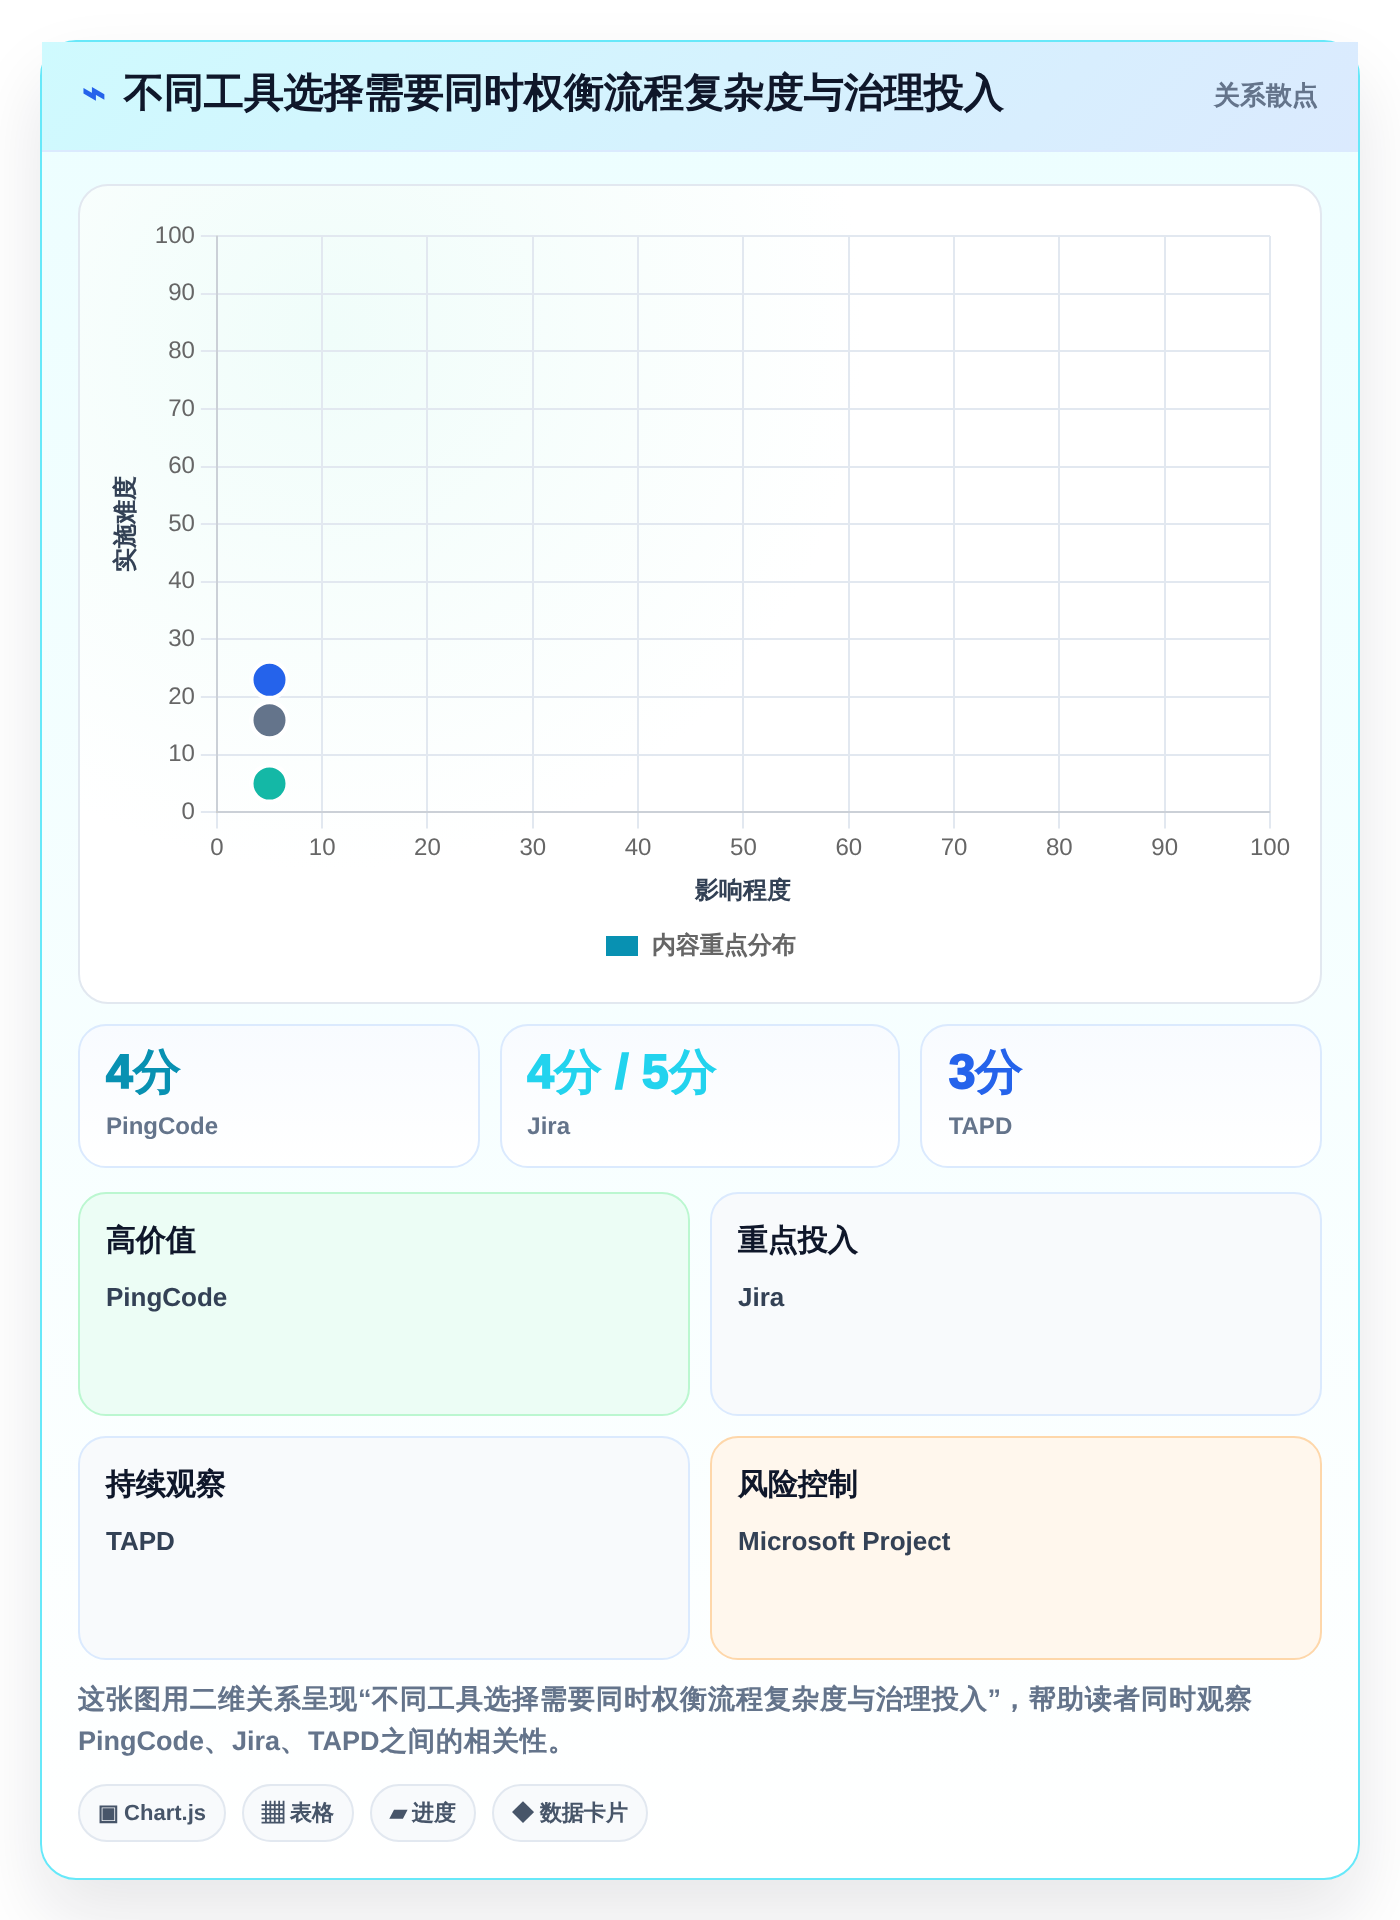Open the 重点投入 Jira quadrant card
Image resolution: width=1400 pixels, height=1920 pixels.
tap(1016, 1304)
